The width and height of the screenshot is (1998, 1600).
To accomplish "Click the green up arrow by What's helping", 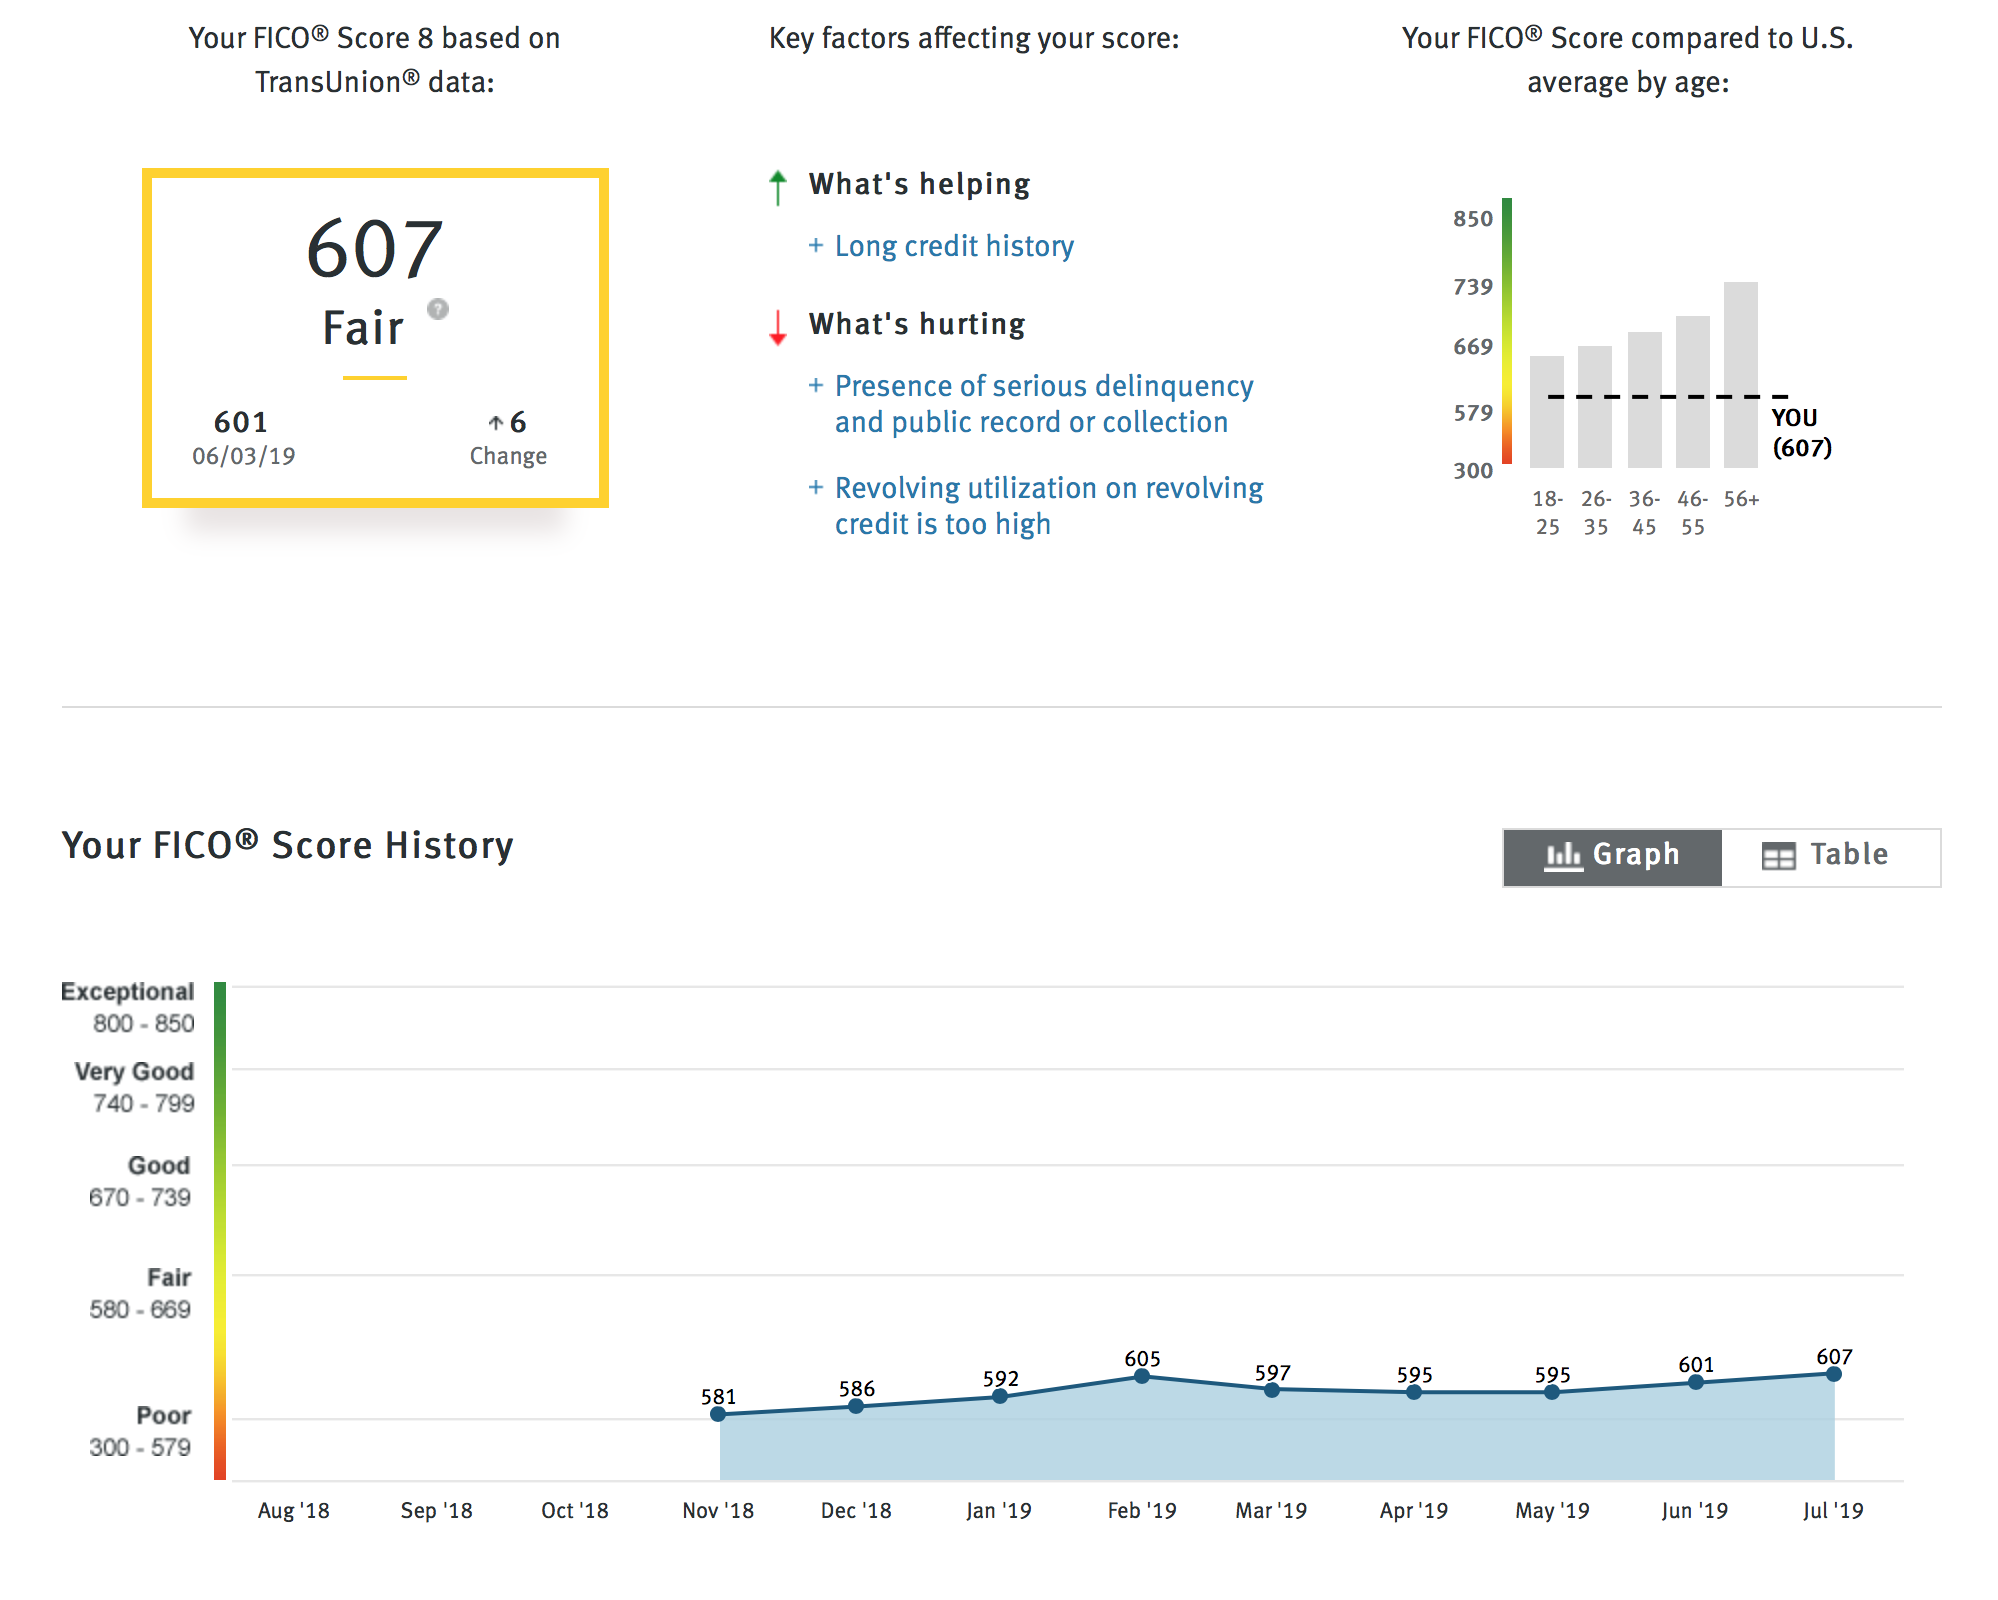I will pos(778,187).
